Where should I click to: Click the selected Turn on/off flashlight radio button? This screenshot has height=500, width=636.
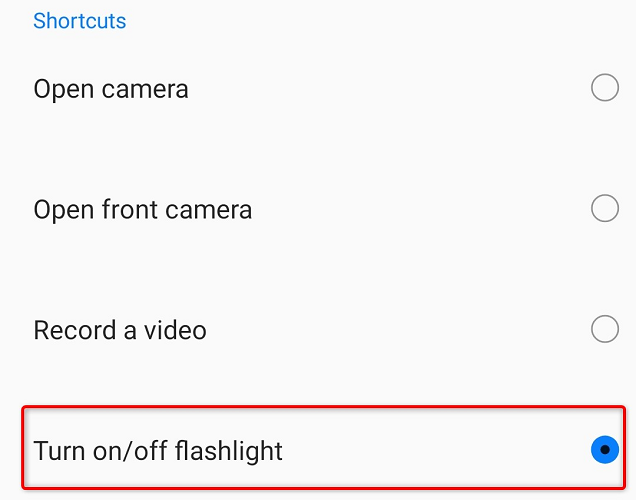pos(605,450)
